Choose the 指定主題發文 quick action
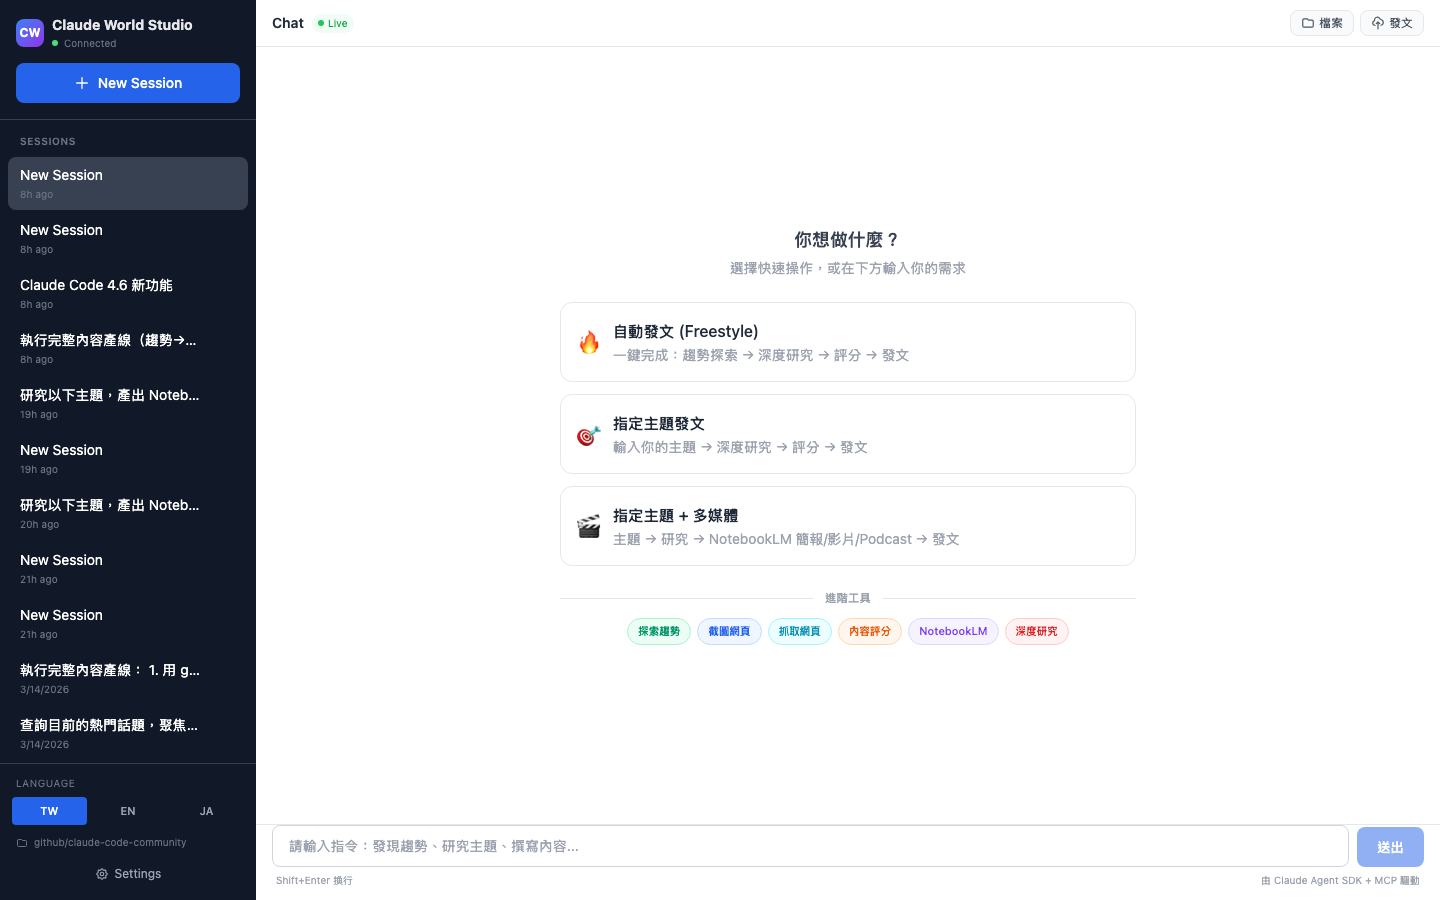1440x900 pixels. 848,434
